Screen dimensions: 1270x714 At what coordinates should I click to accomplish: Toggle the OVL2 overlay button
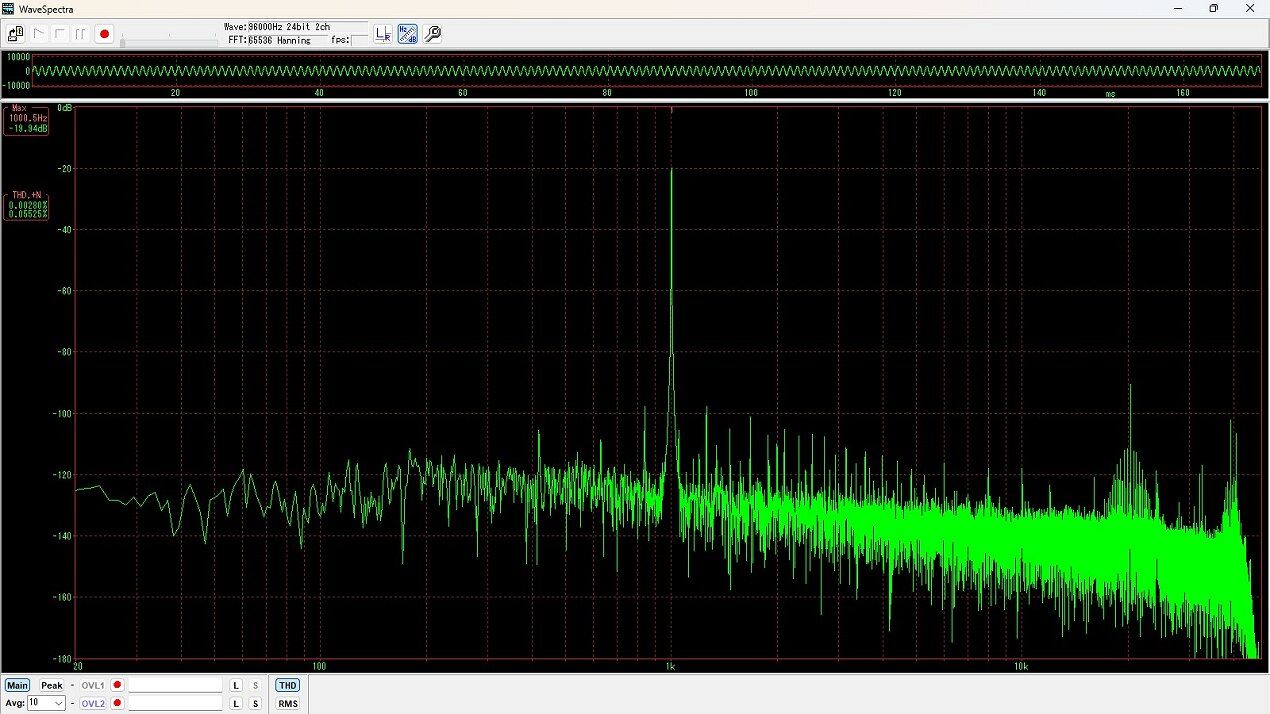[93, 704]
